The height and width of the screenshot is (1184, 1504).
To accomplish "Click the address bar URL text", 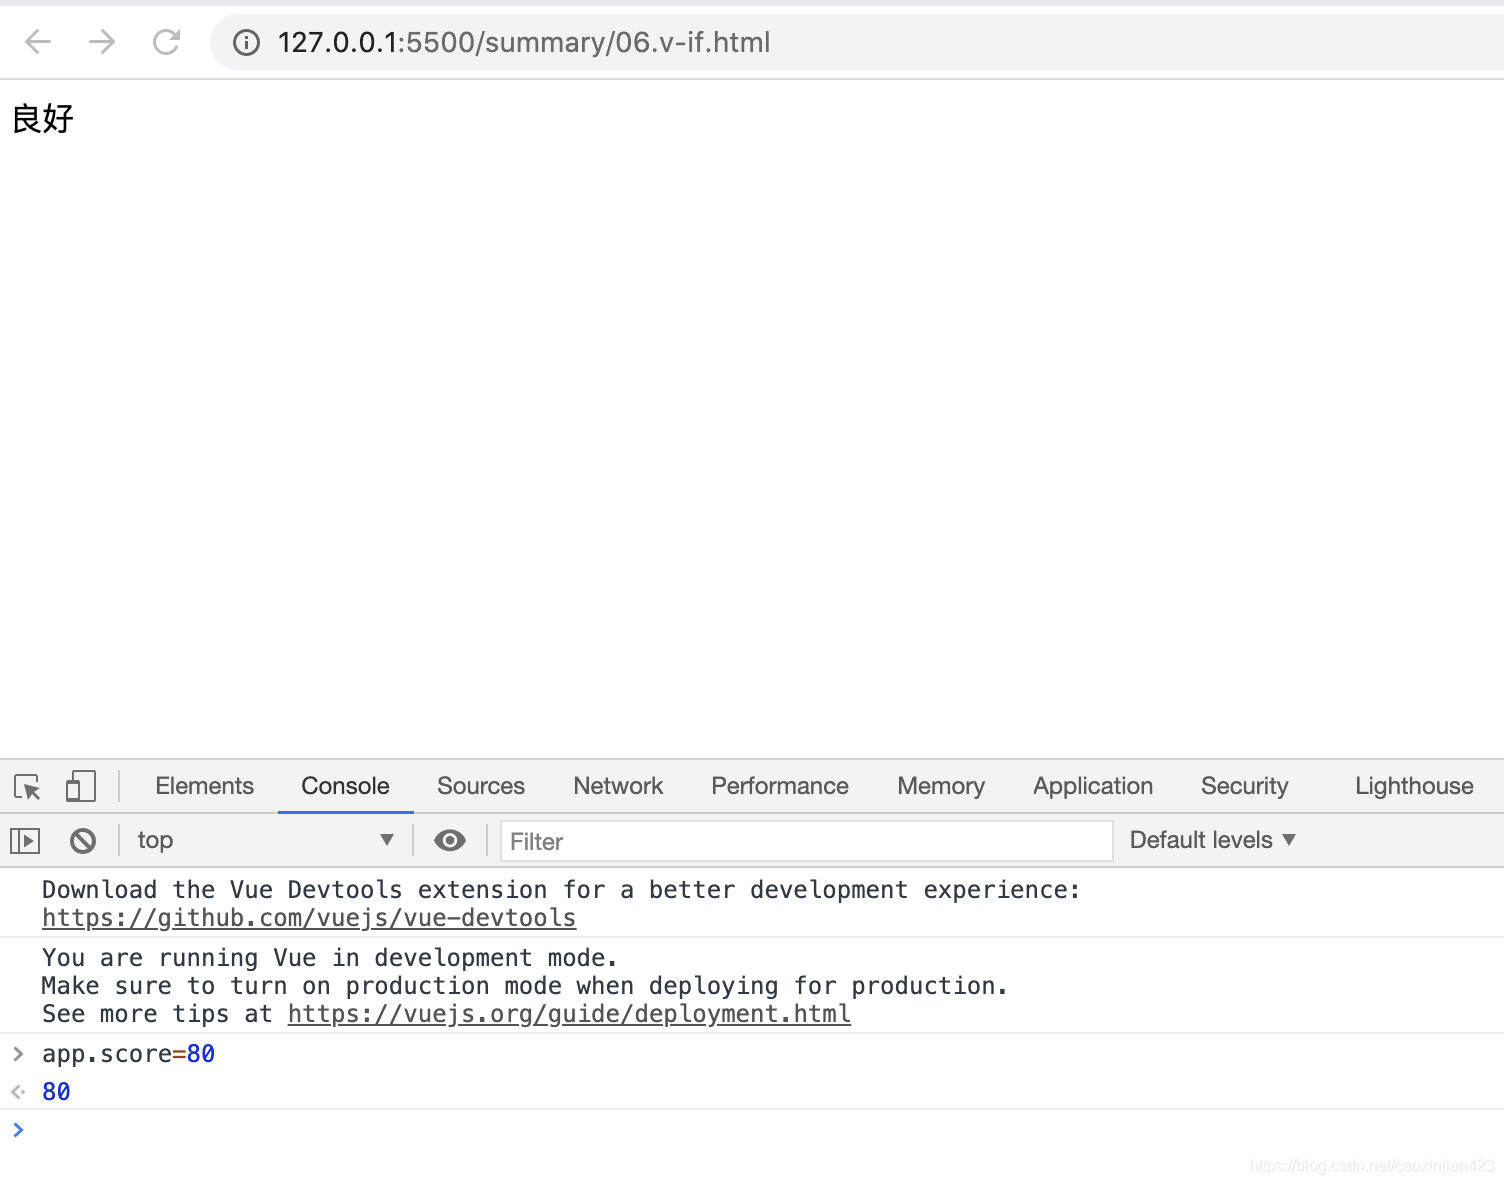I will (524, 42).
